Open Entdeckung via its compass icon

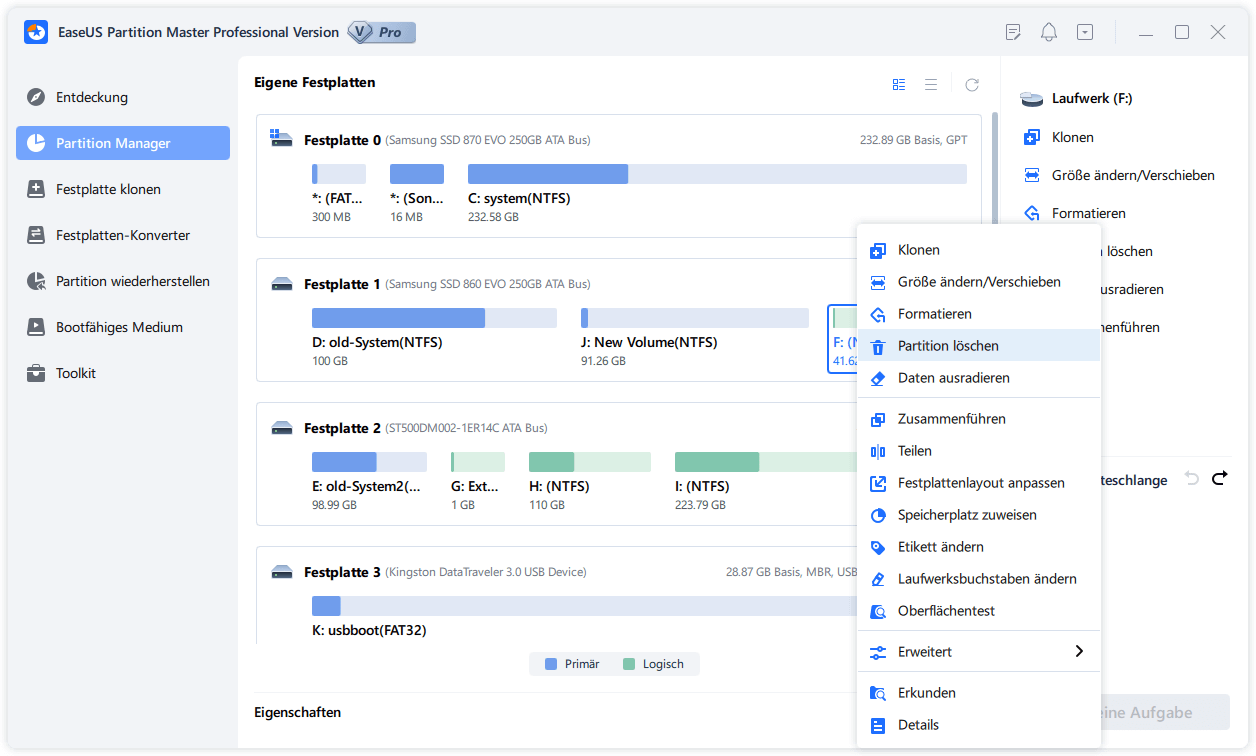click(36, 97)
